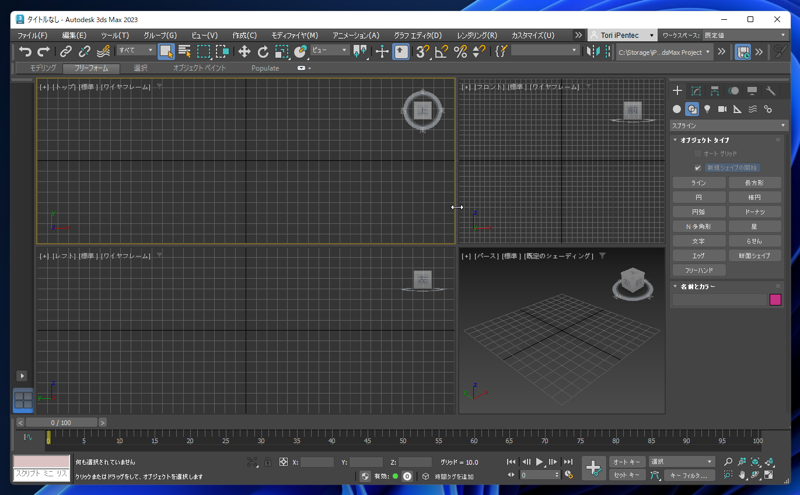Image resolution: width=800 pixels, height=495 pixels.
Task: Select the Select Object tool
Action: [166, 52]
